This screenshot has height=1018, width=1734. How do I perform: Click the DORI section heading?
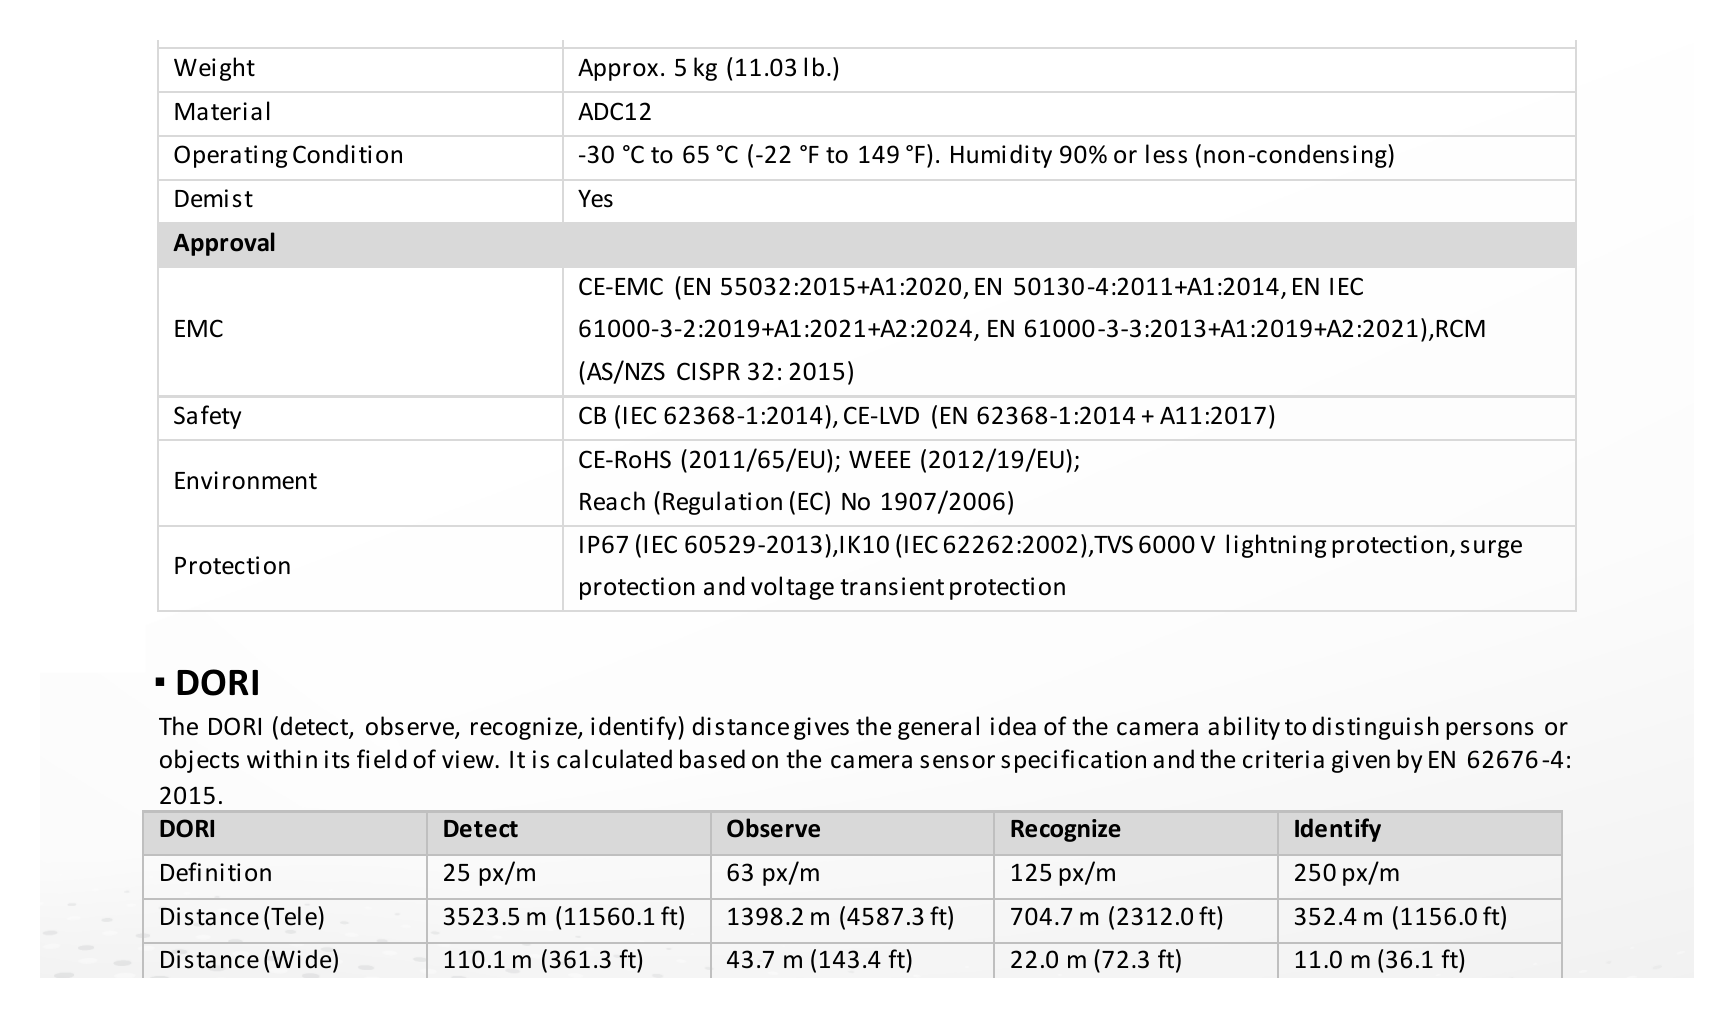click(217, 683)
